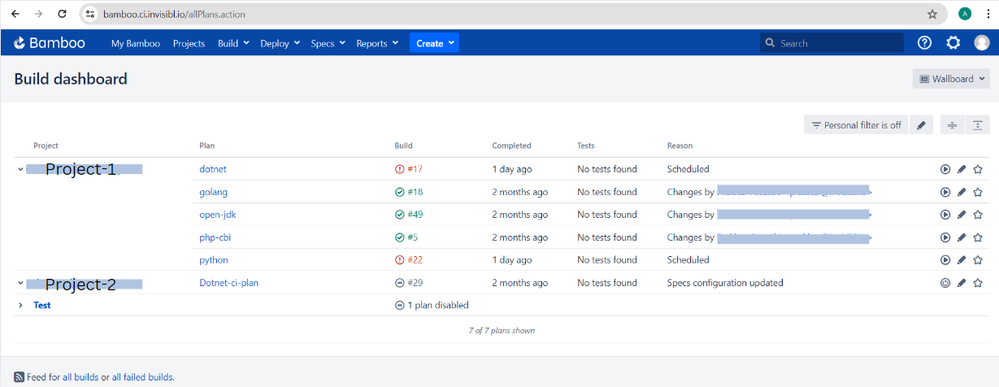The width and height of the screenshot is (999, 387).
Task: Open the Specs menu
Action: coord(328,43)
